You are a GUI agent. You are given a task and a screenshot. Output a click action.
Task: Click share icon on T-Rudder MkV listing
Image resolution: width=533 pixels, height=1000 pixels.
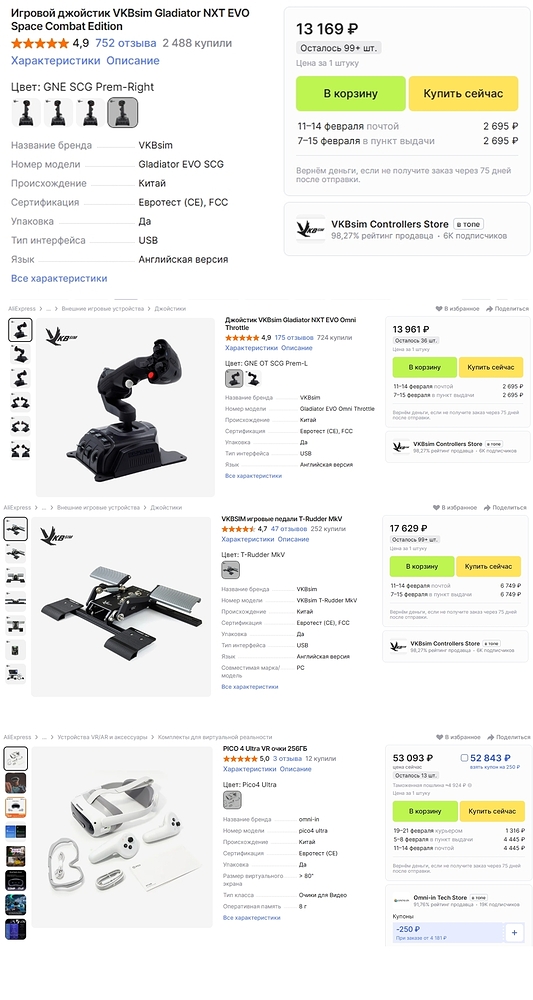487,508
